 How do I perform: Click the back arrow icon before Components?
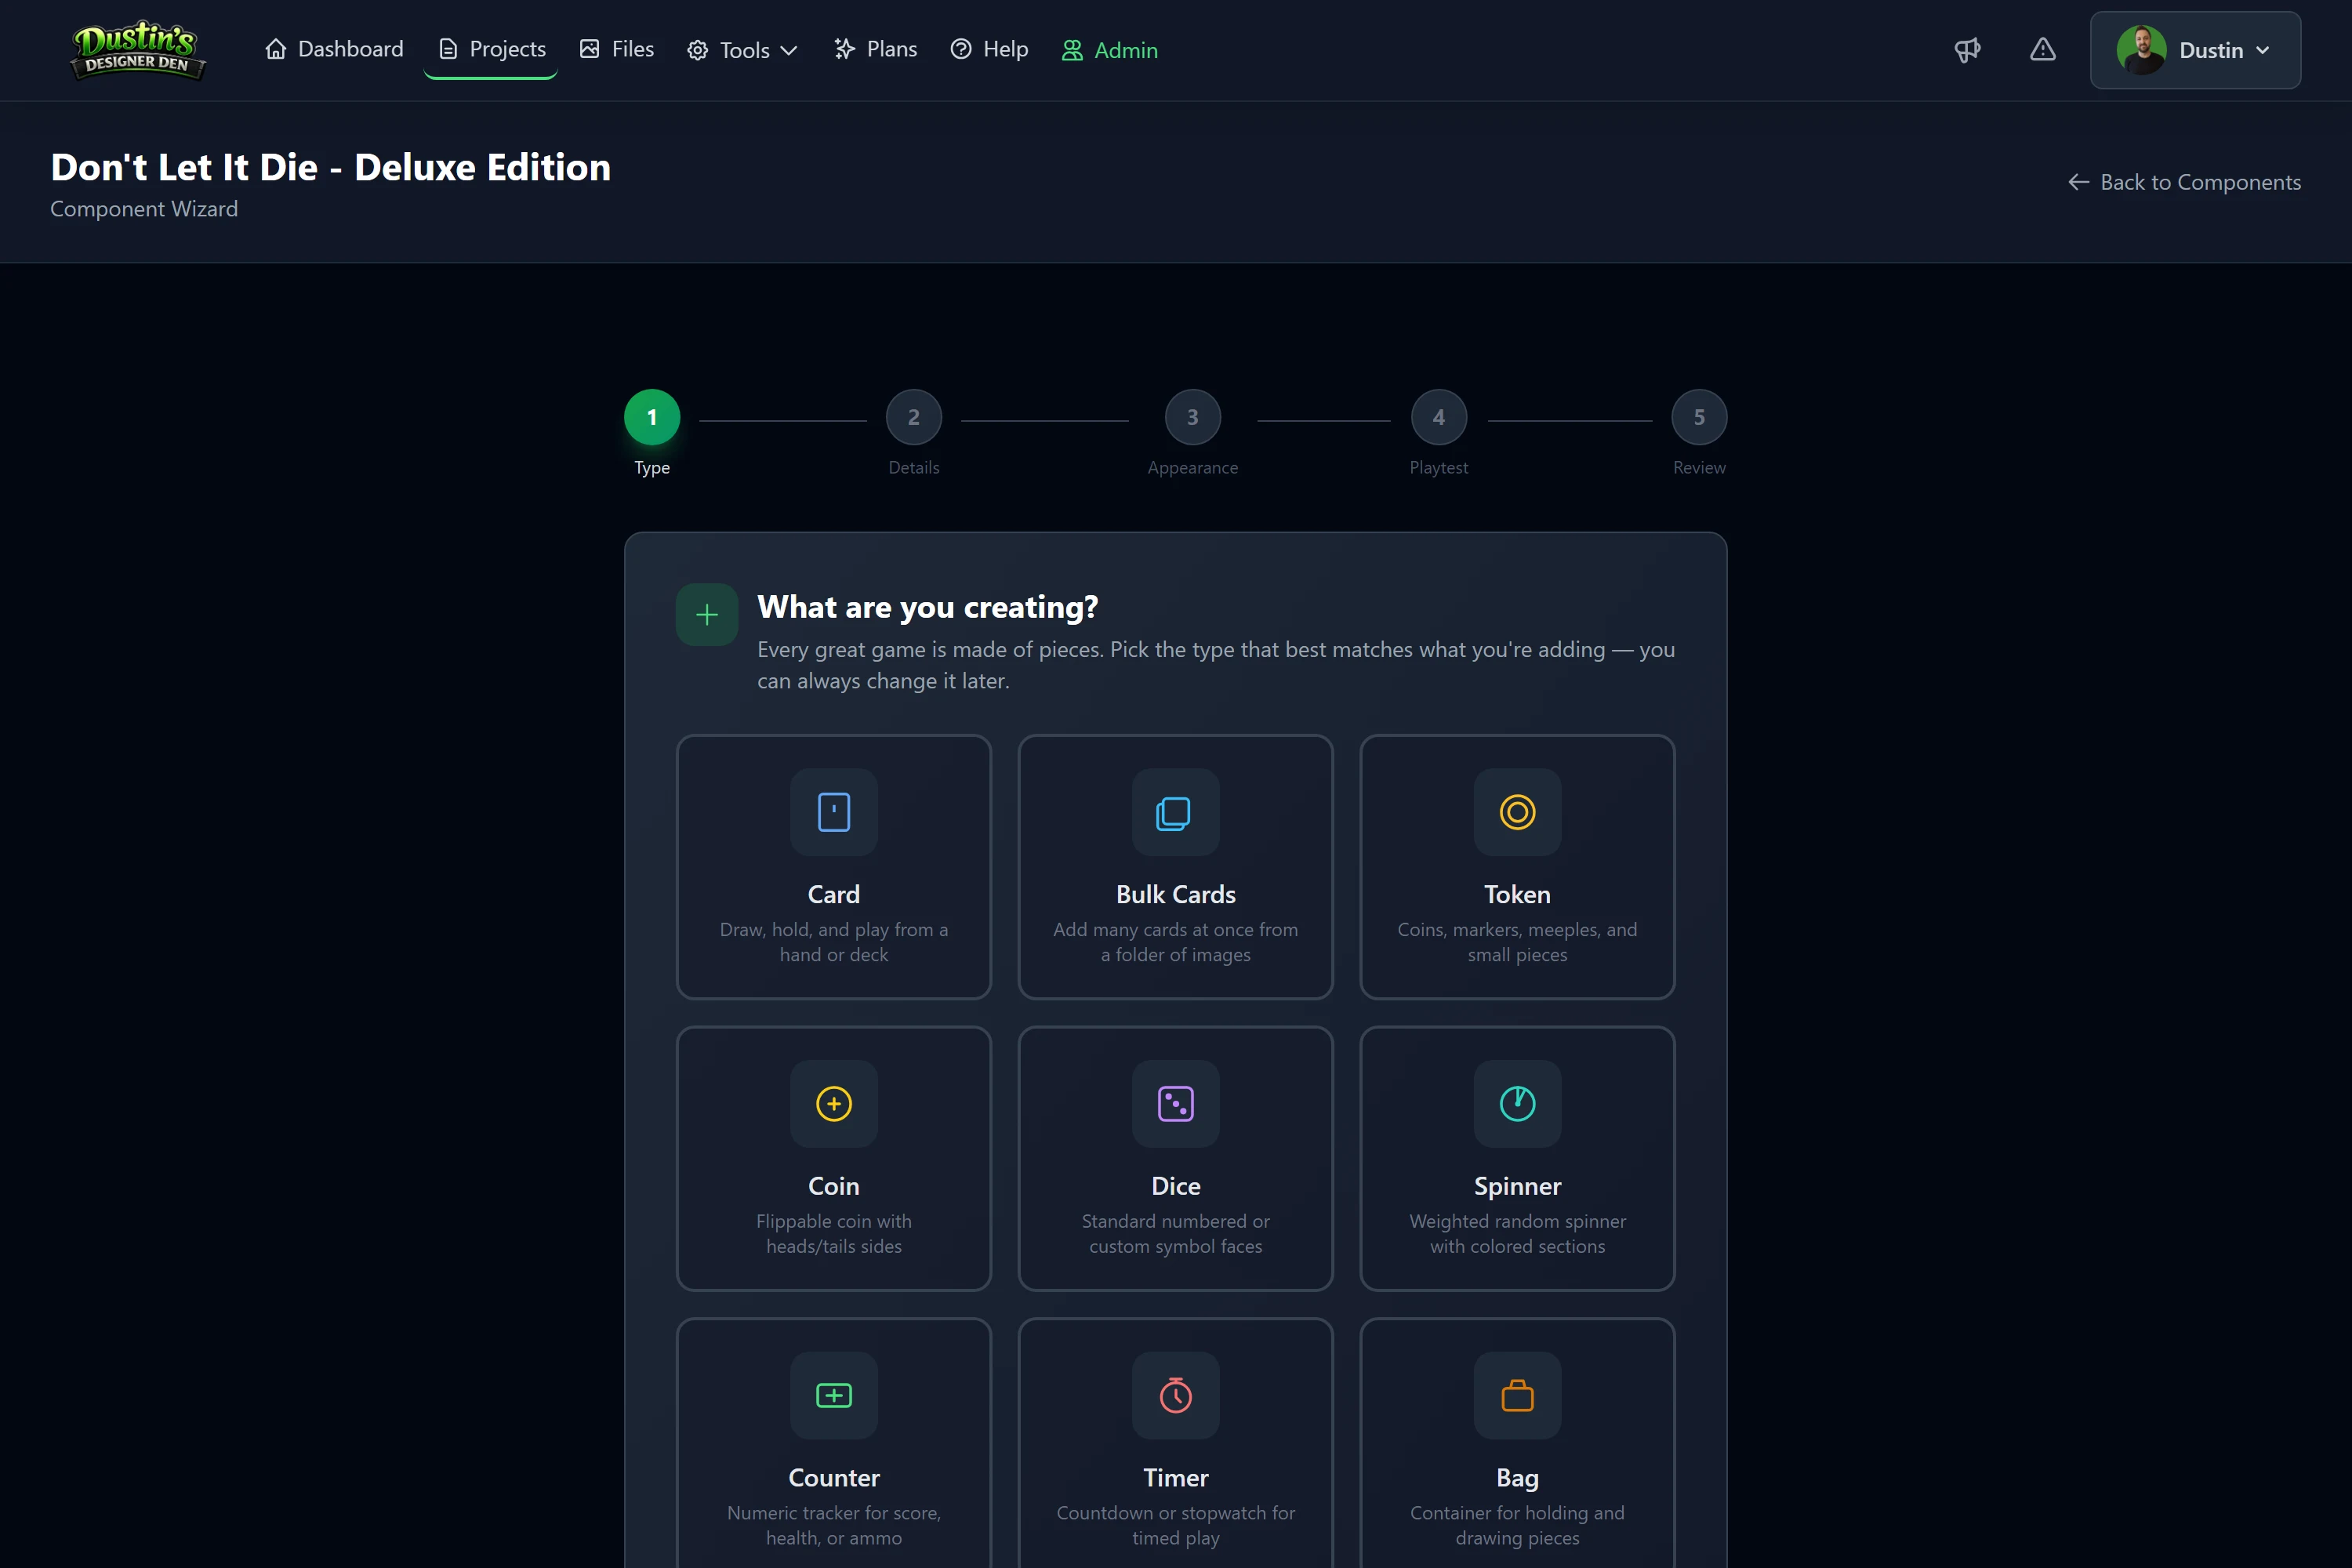[x=2079, y=182]
